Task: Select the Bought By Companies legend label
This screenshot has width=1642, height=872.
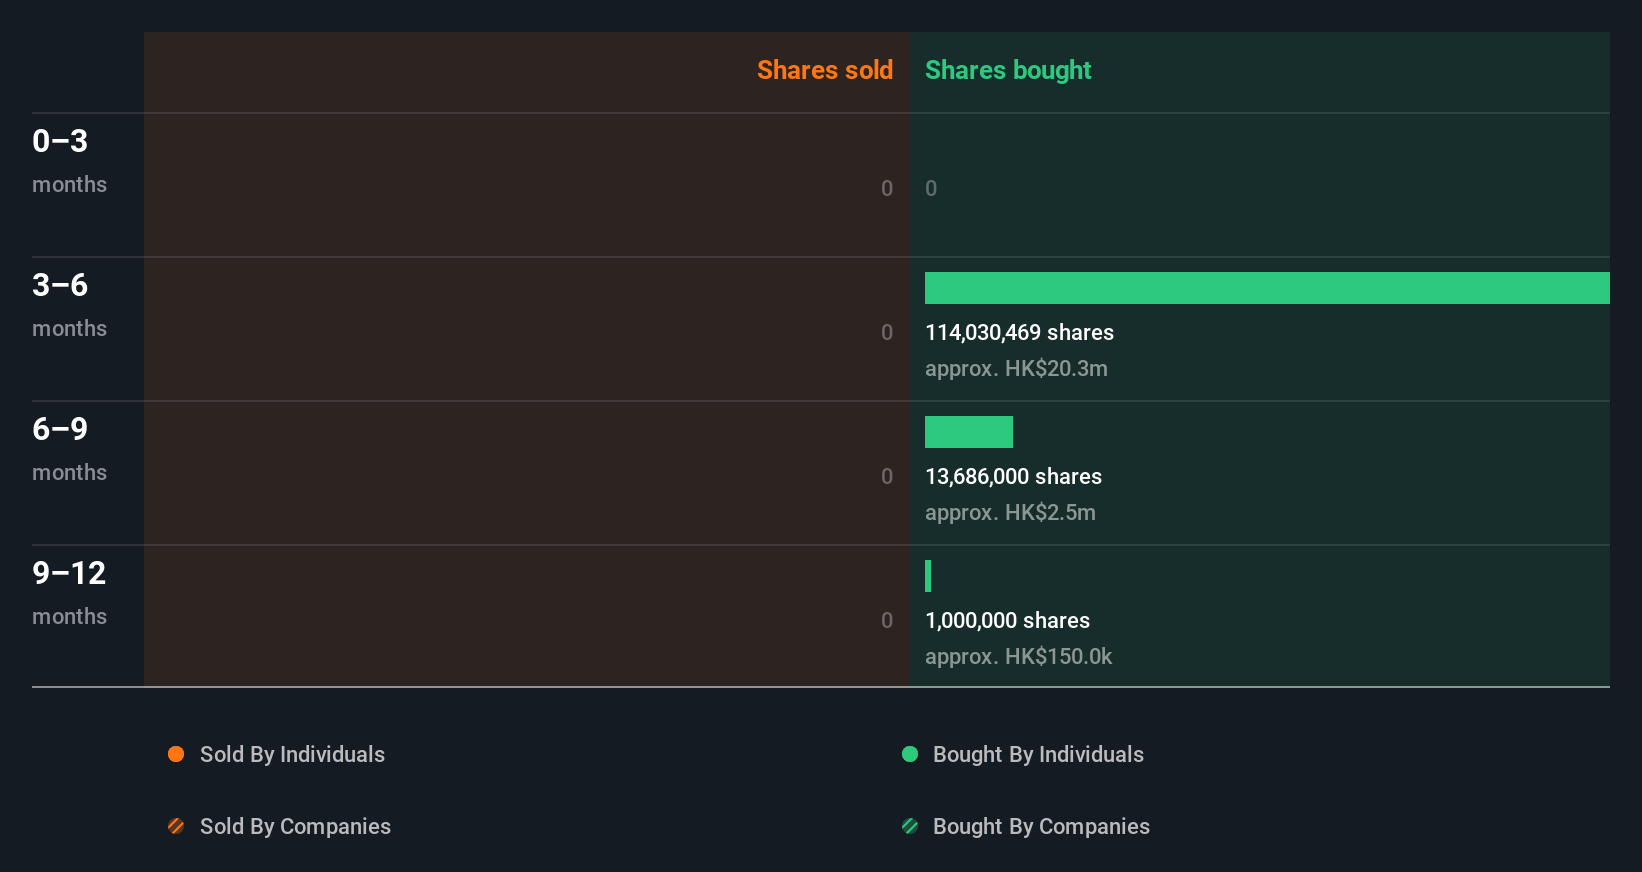Action: [1041, 826]
